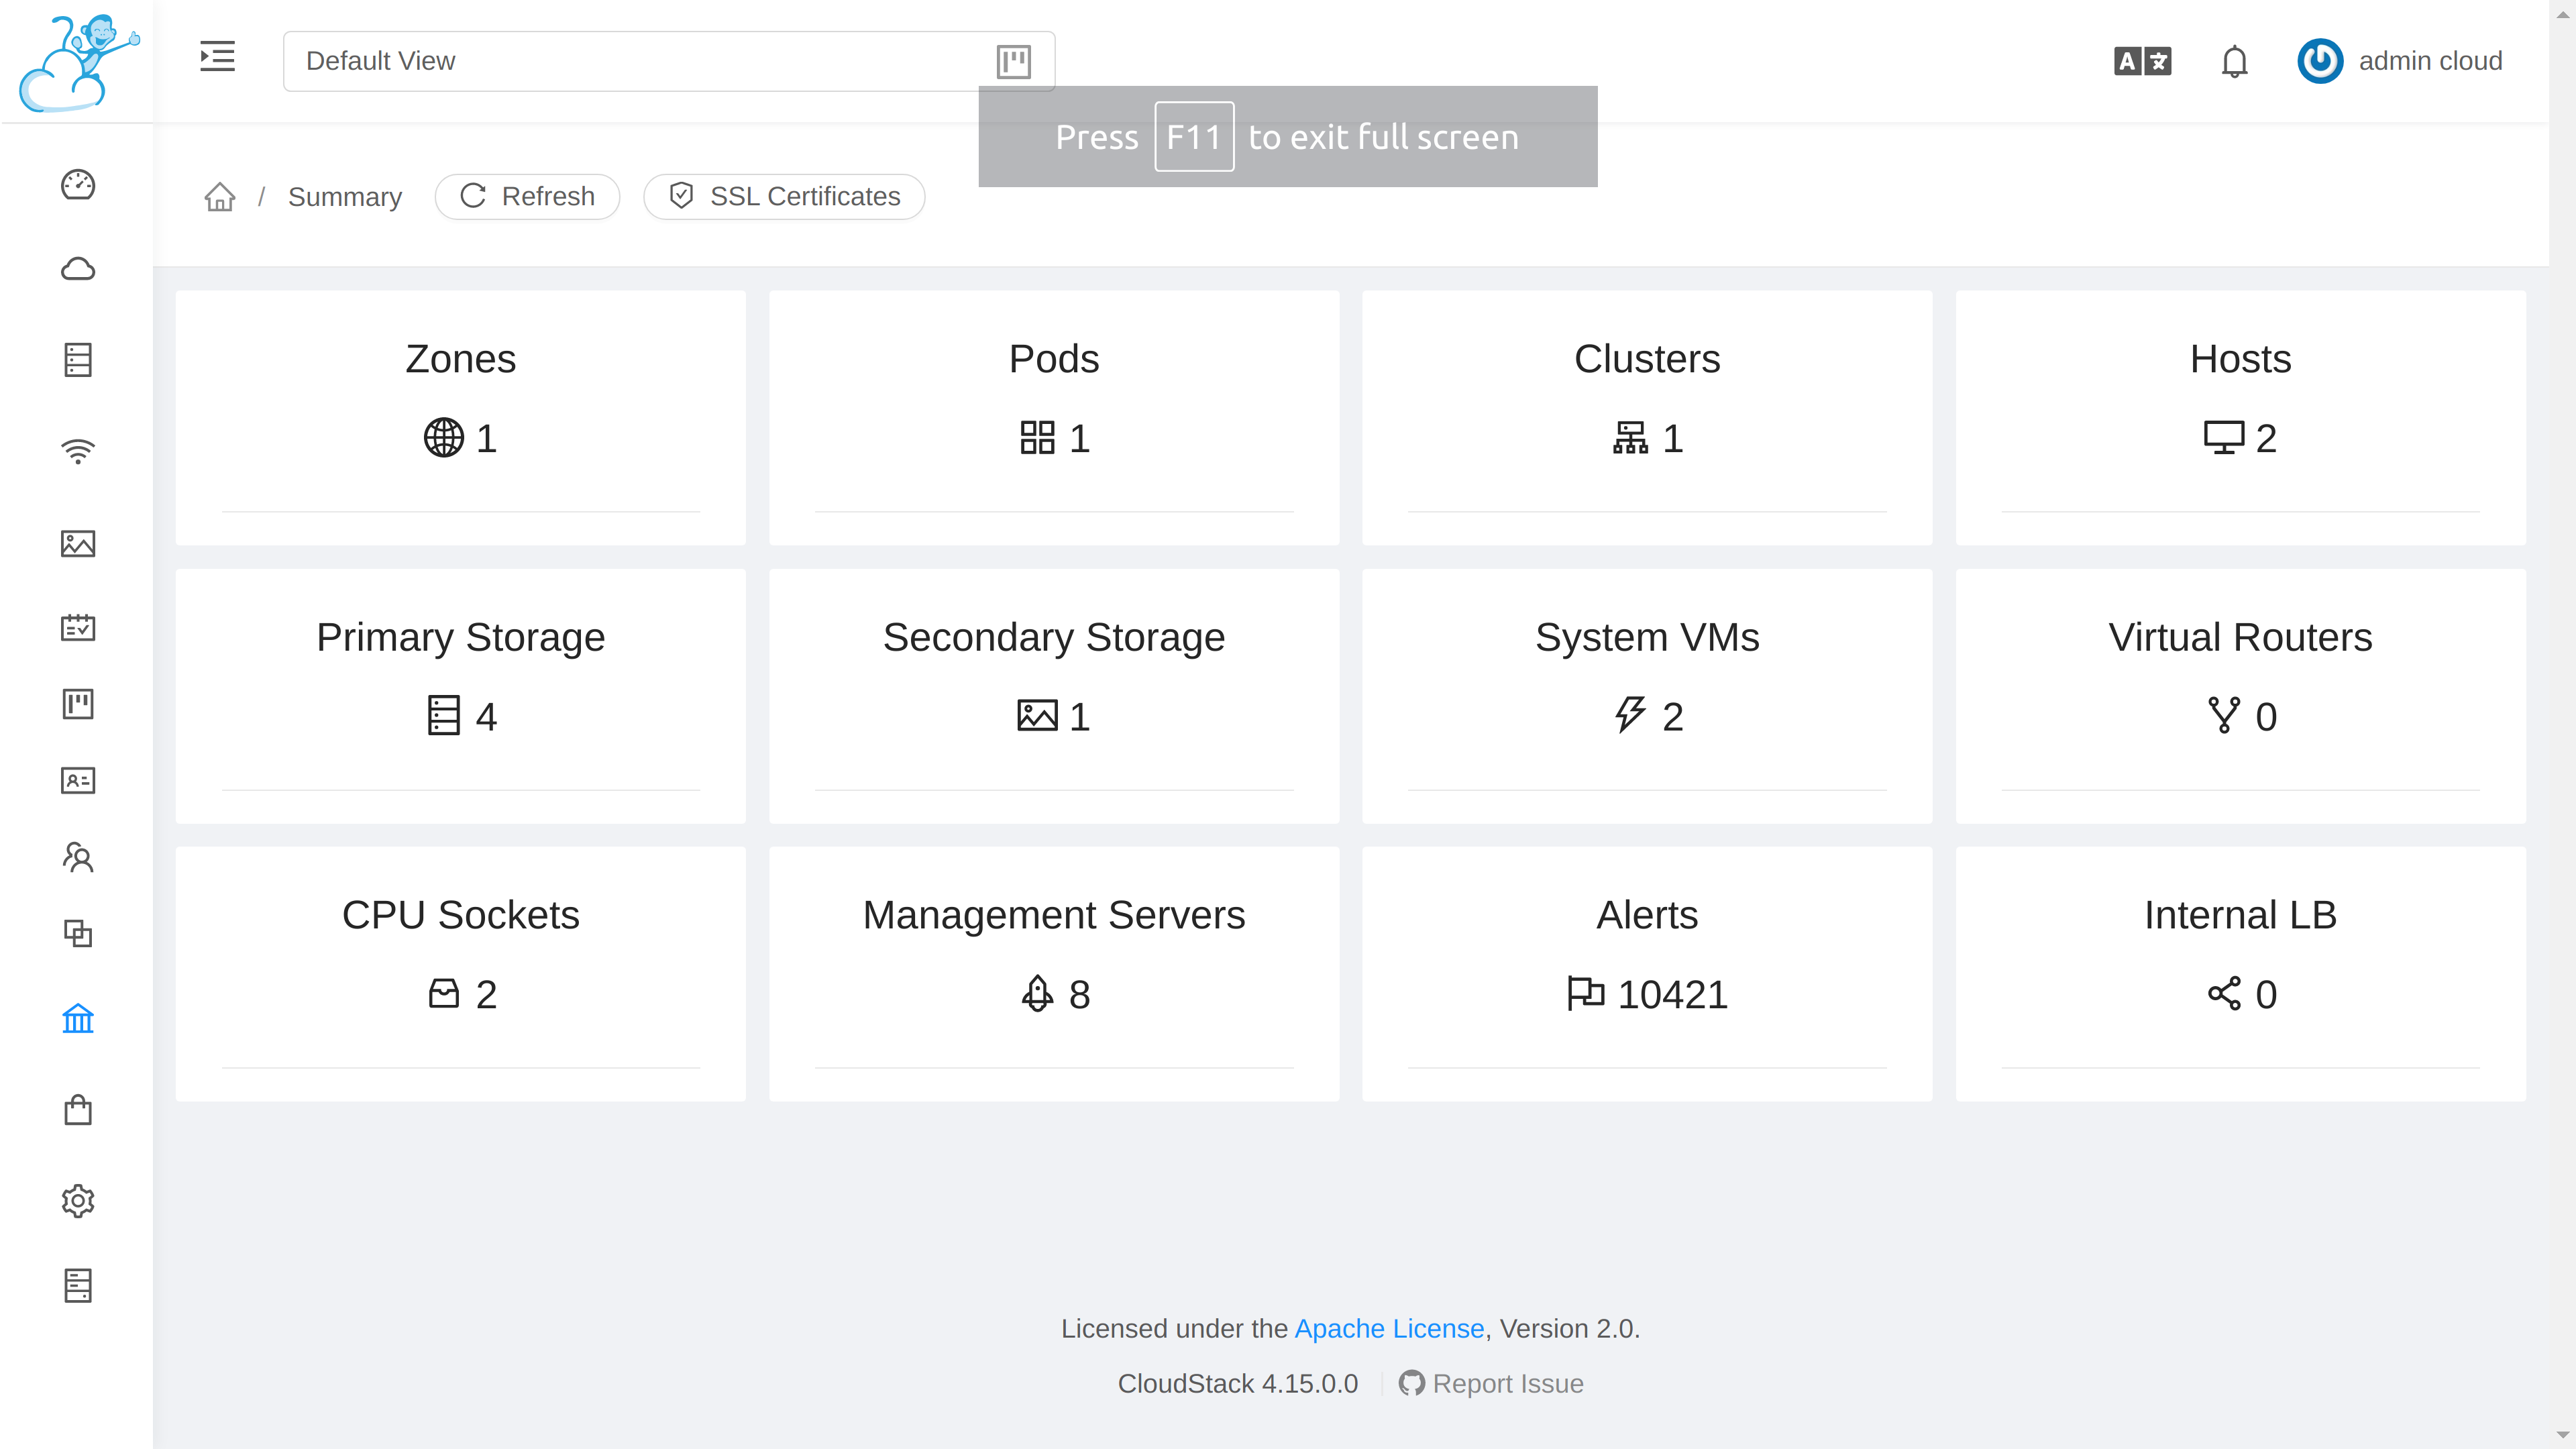The image size is (2576, 1449).
Task: Open SSL Certificates button
Action: pos(784,196)
